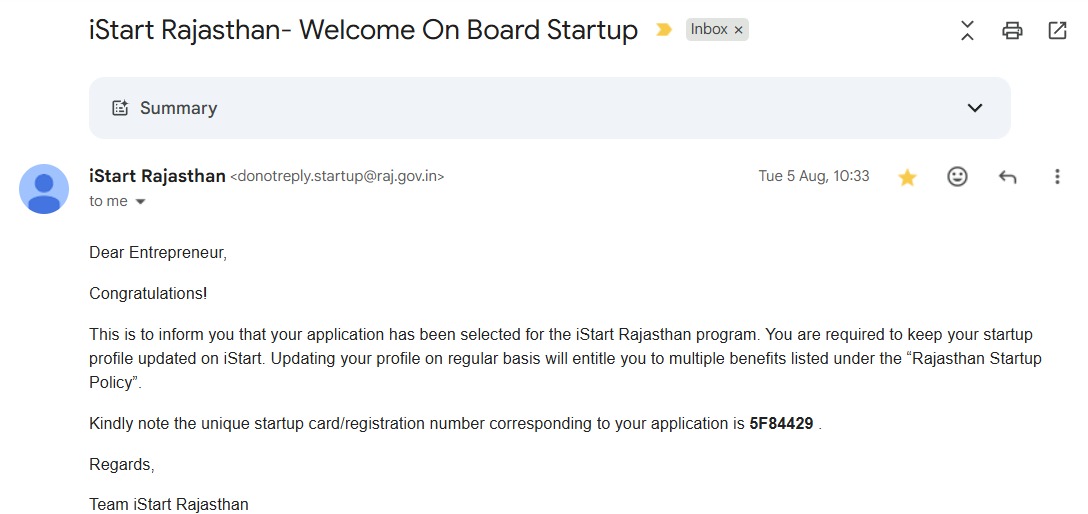Screen dimensions: 1088x514
Task: Unstar the message with yellow star
Action: (907, 178)
